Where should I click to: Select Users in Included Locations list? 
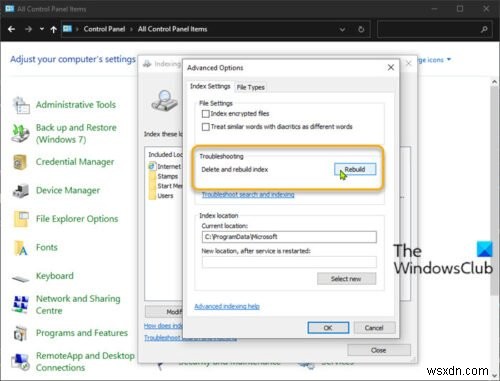tap(165, 196)
